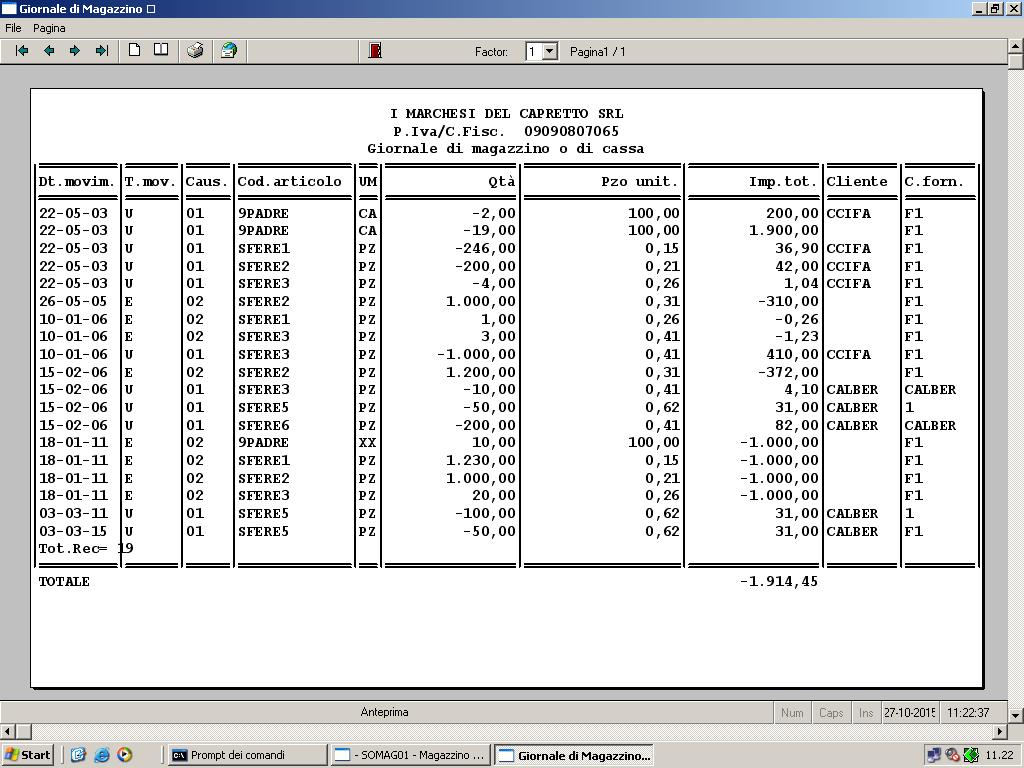Click the amount -310,00
This screenshot has width=1024, height=768.
click(x=788, y=302)
